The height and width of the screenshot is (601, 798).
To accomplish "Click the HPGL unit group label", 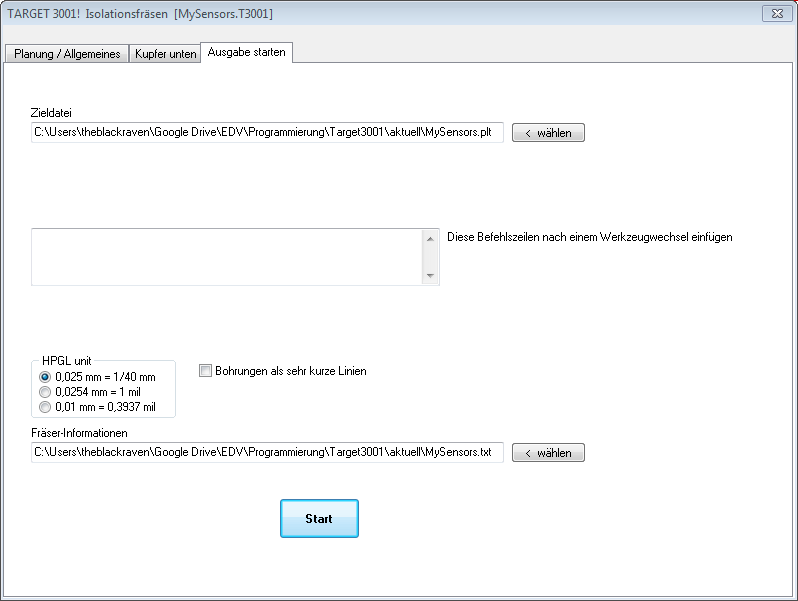I will pyautogui.click(x=67, y=361).
